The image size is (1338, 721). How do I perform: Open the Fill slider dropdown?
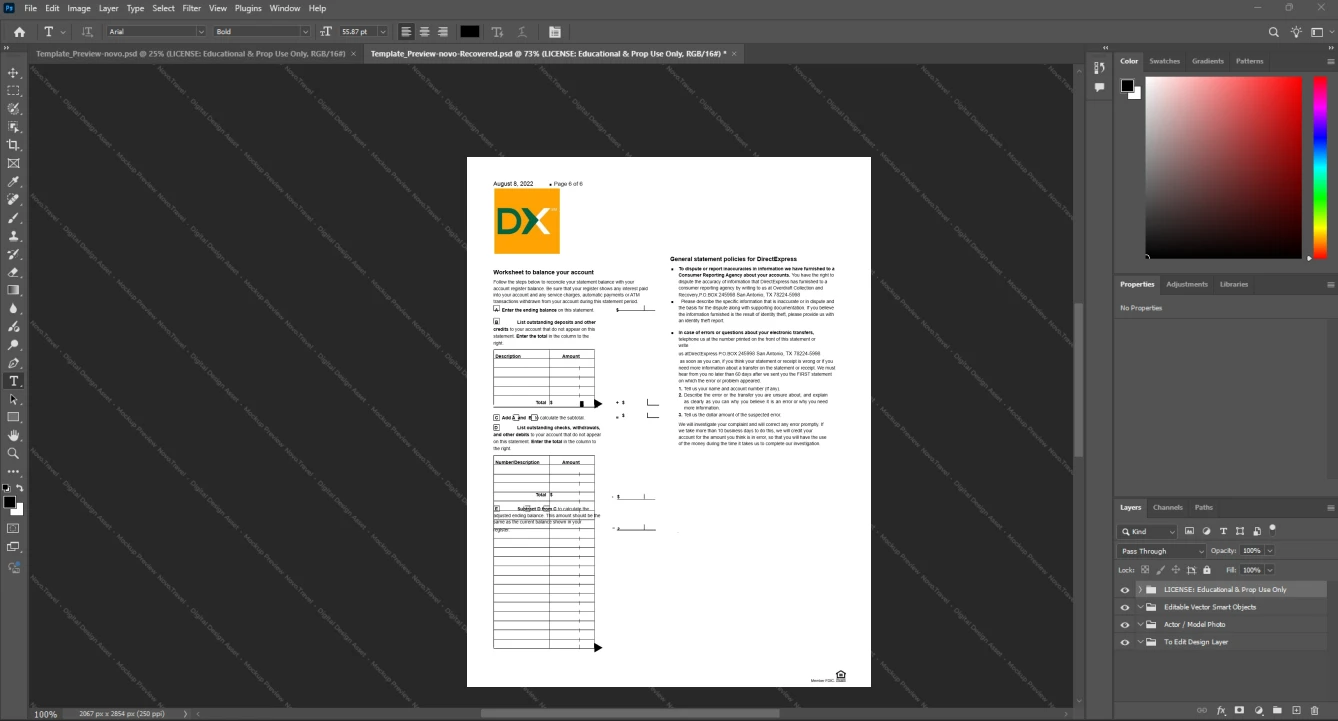coord(1270,569)
